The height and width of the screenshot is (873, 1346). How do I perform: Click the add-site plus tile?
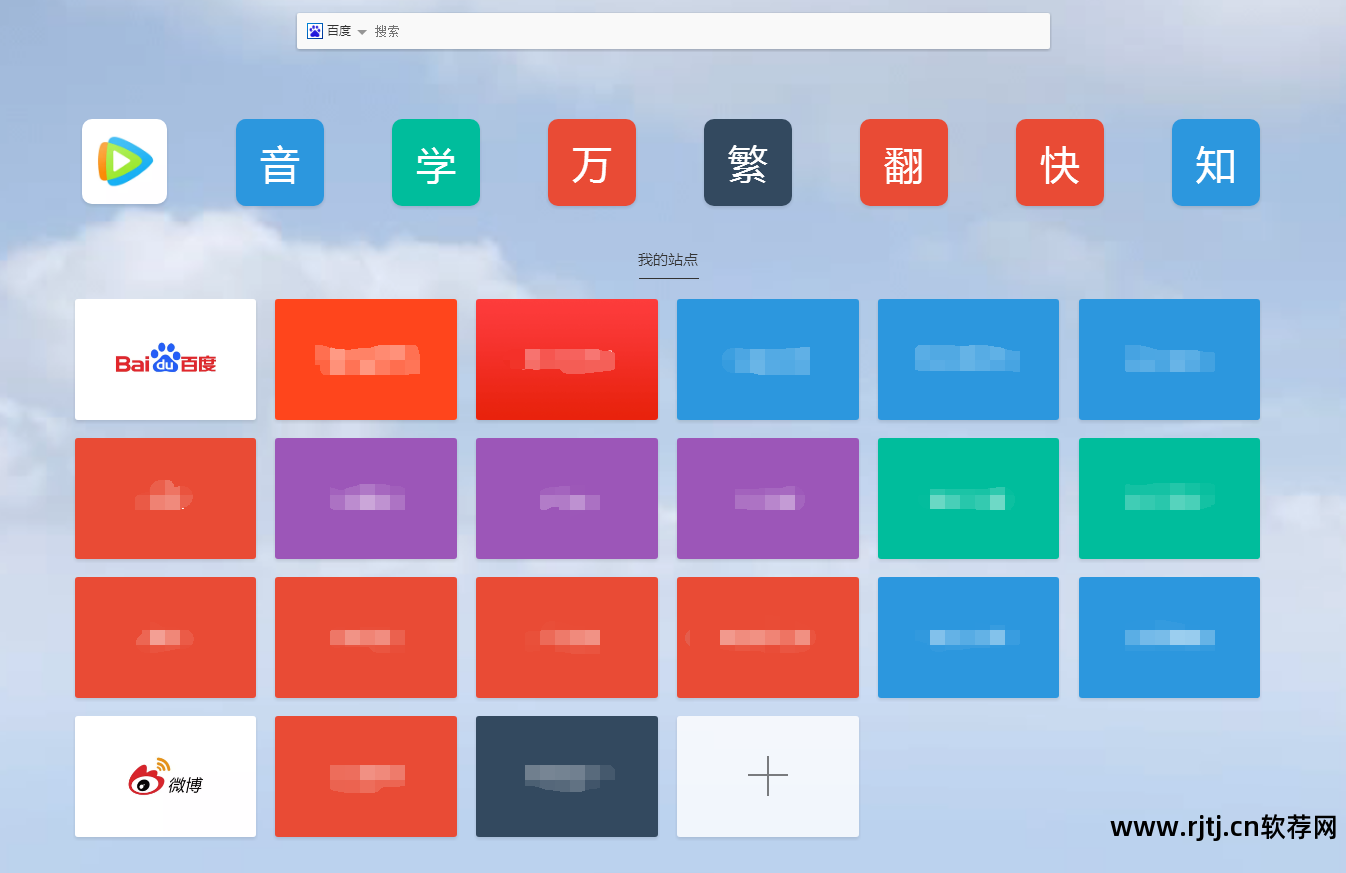[x=767, y=776]
